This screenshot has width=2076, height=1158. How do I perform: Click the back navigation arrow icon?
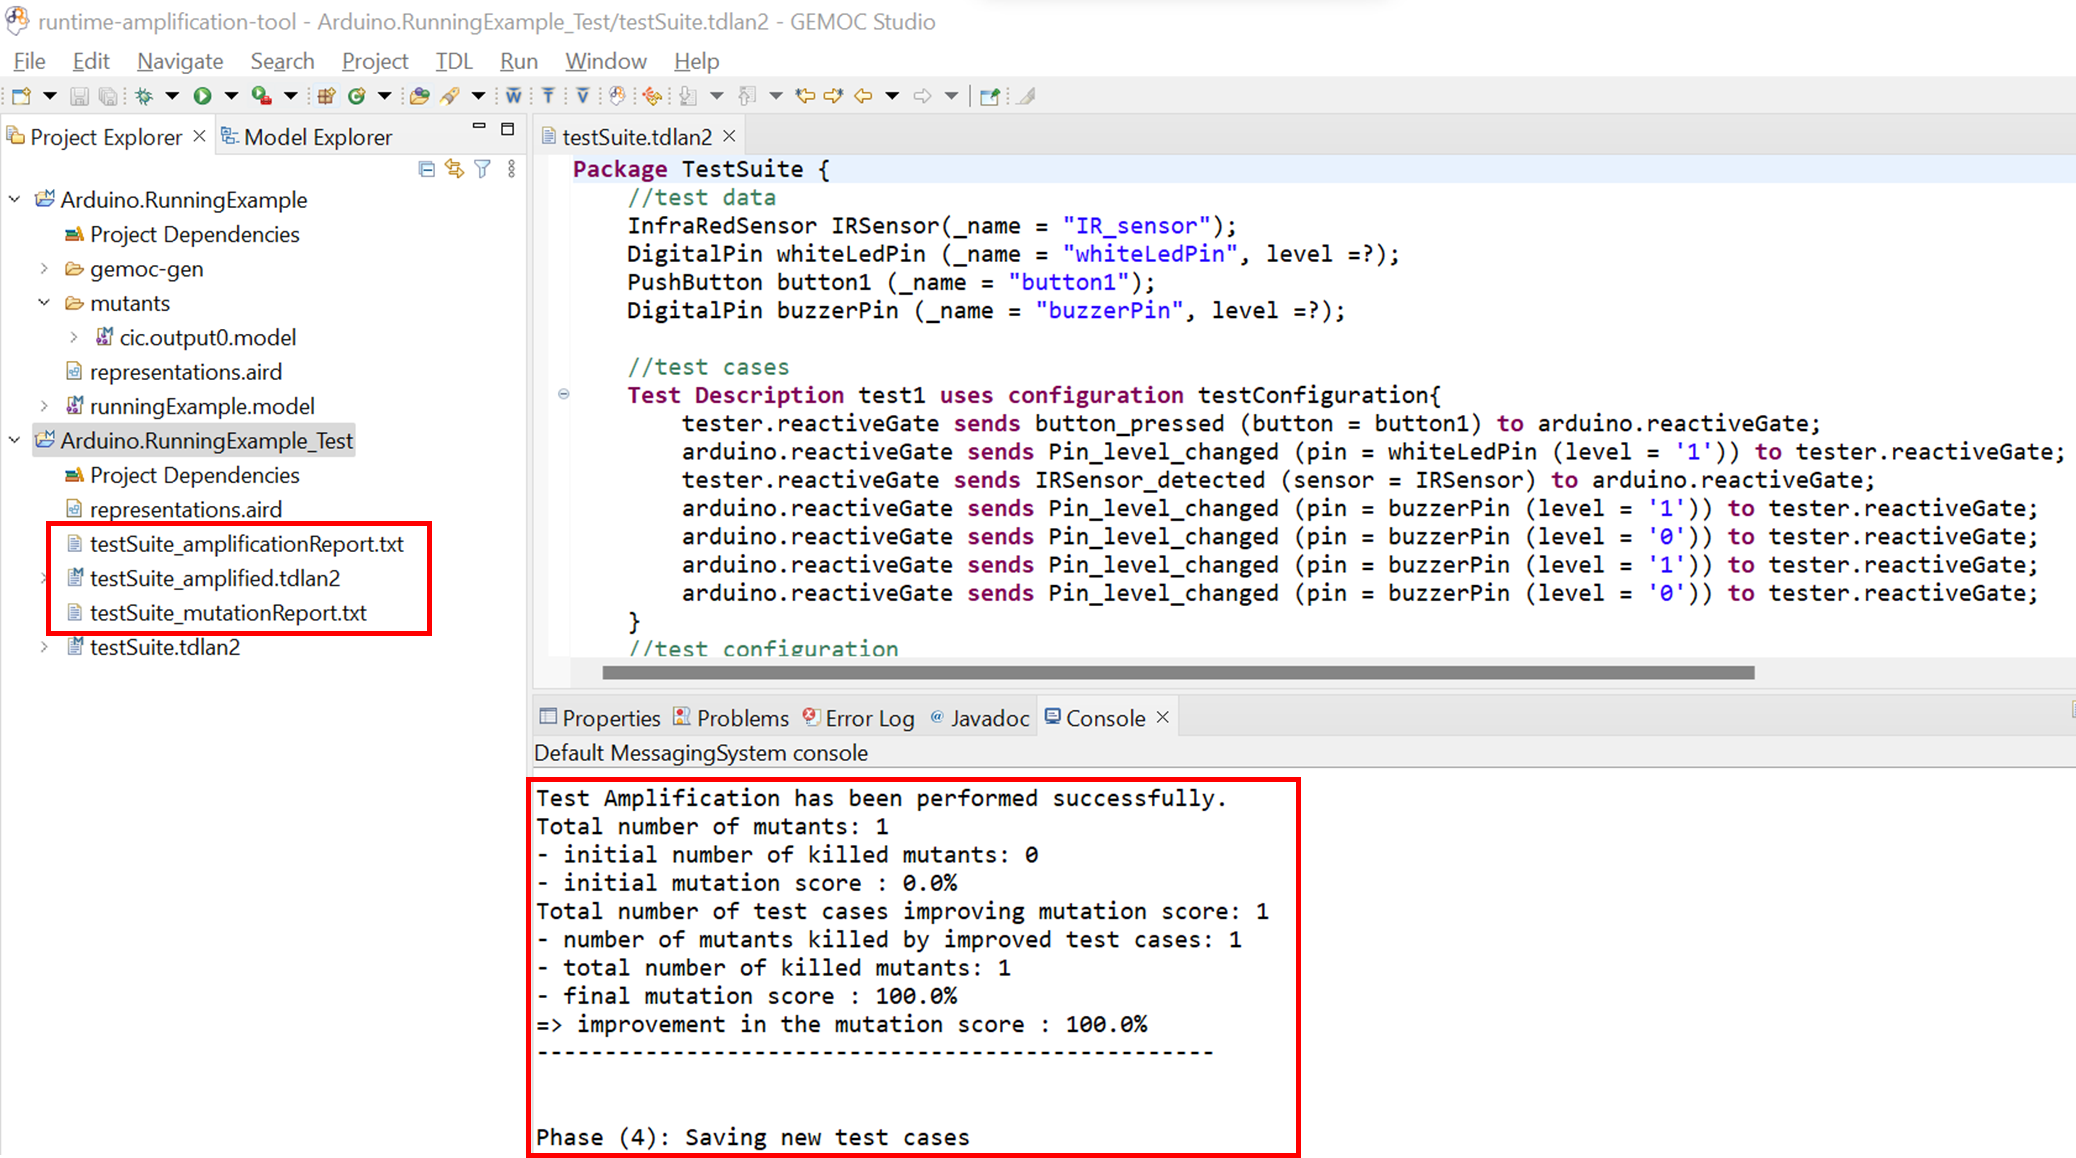click(863, 96)
